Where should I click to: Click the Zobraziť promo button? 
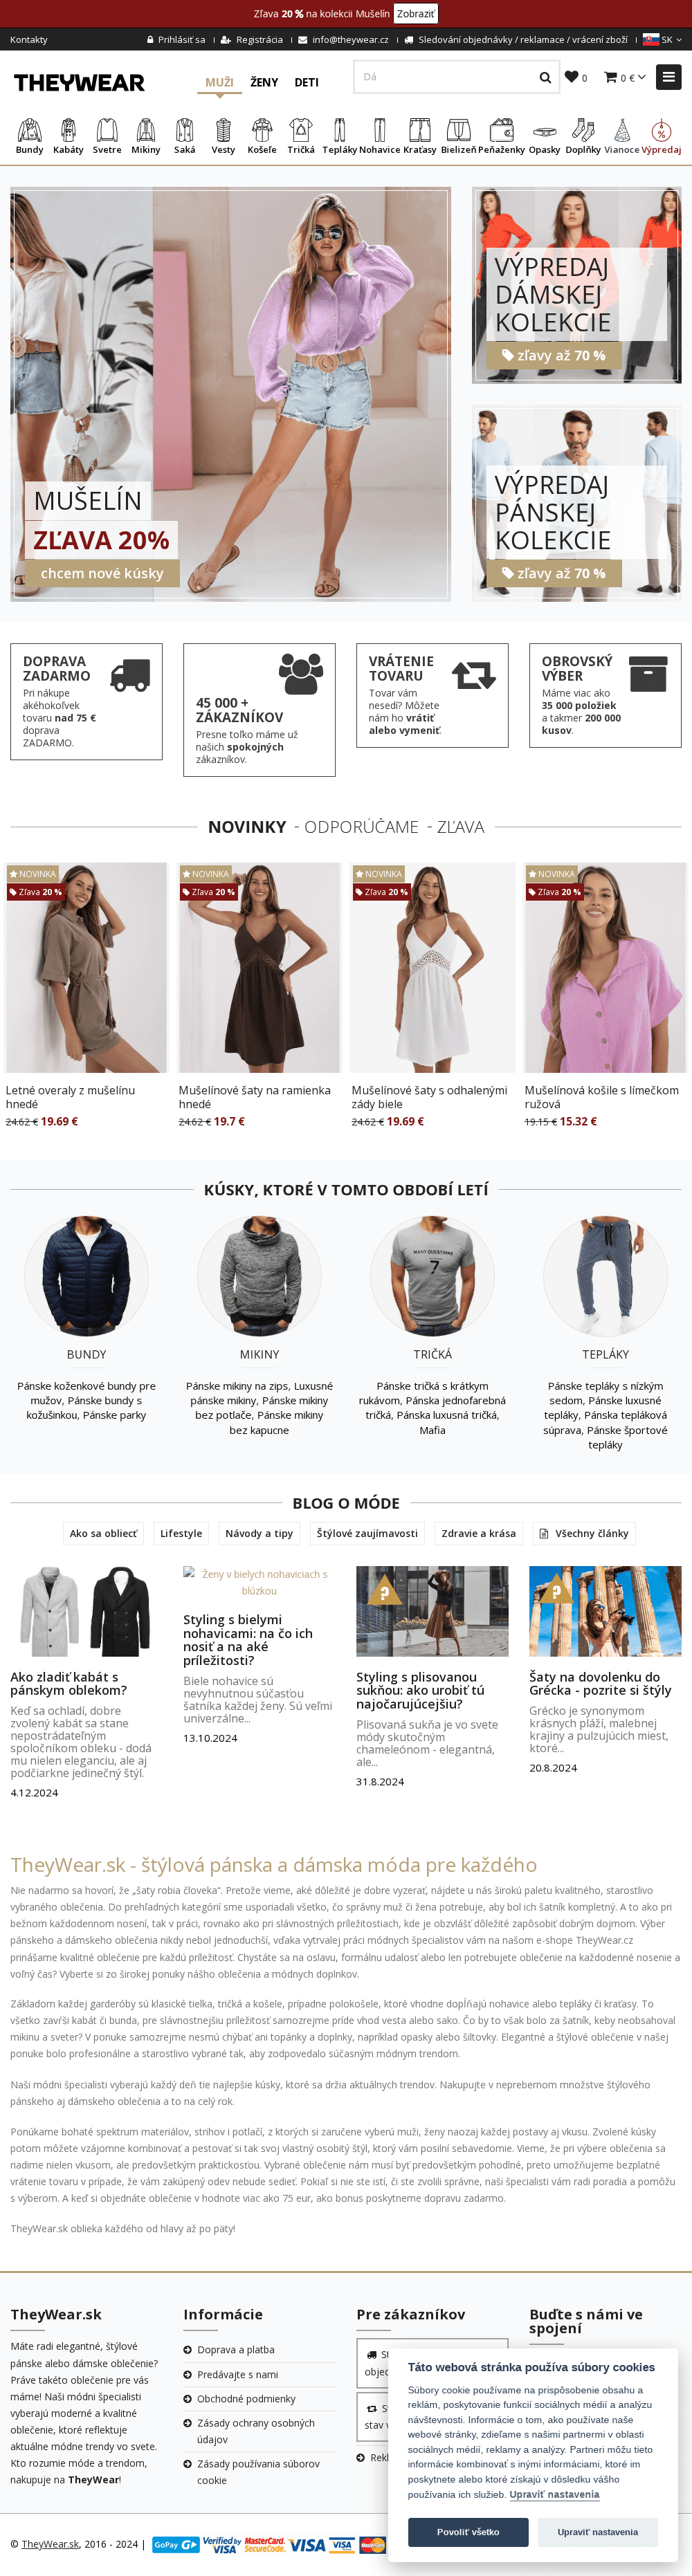click(x=416, y=14)
